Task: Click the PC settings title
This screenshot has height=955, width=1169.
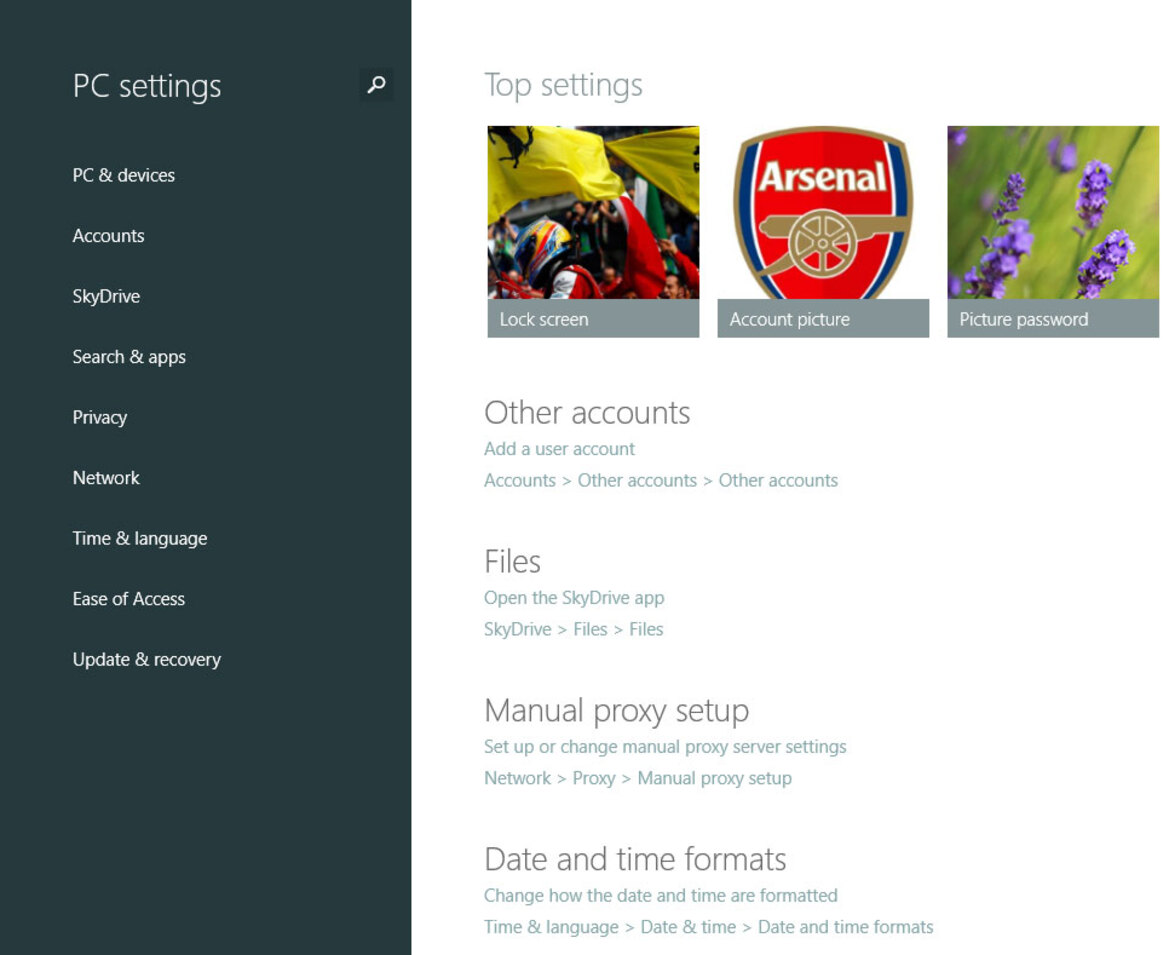Action: 147,86
